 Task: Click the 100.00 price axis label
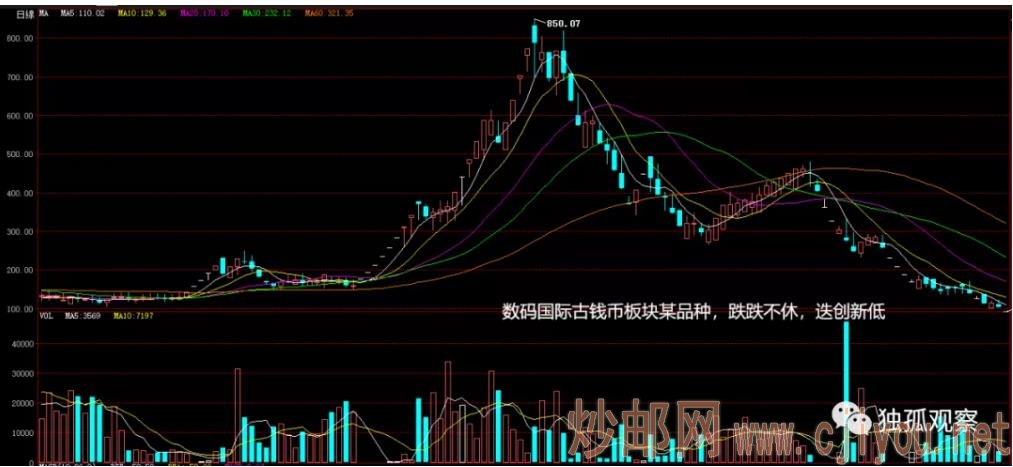[20, 309]
